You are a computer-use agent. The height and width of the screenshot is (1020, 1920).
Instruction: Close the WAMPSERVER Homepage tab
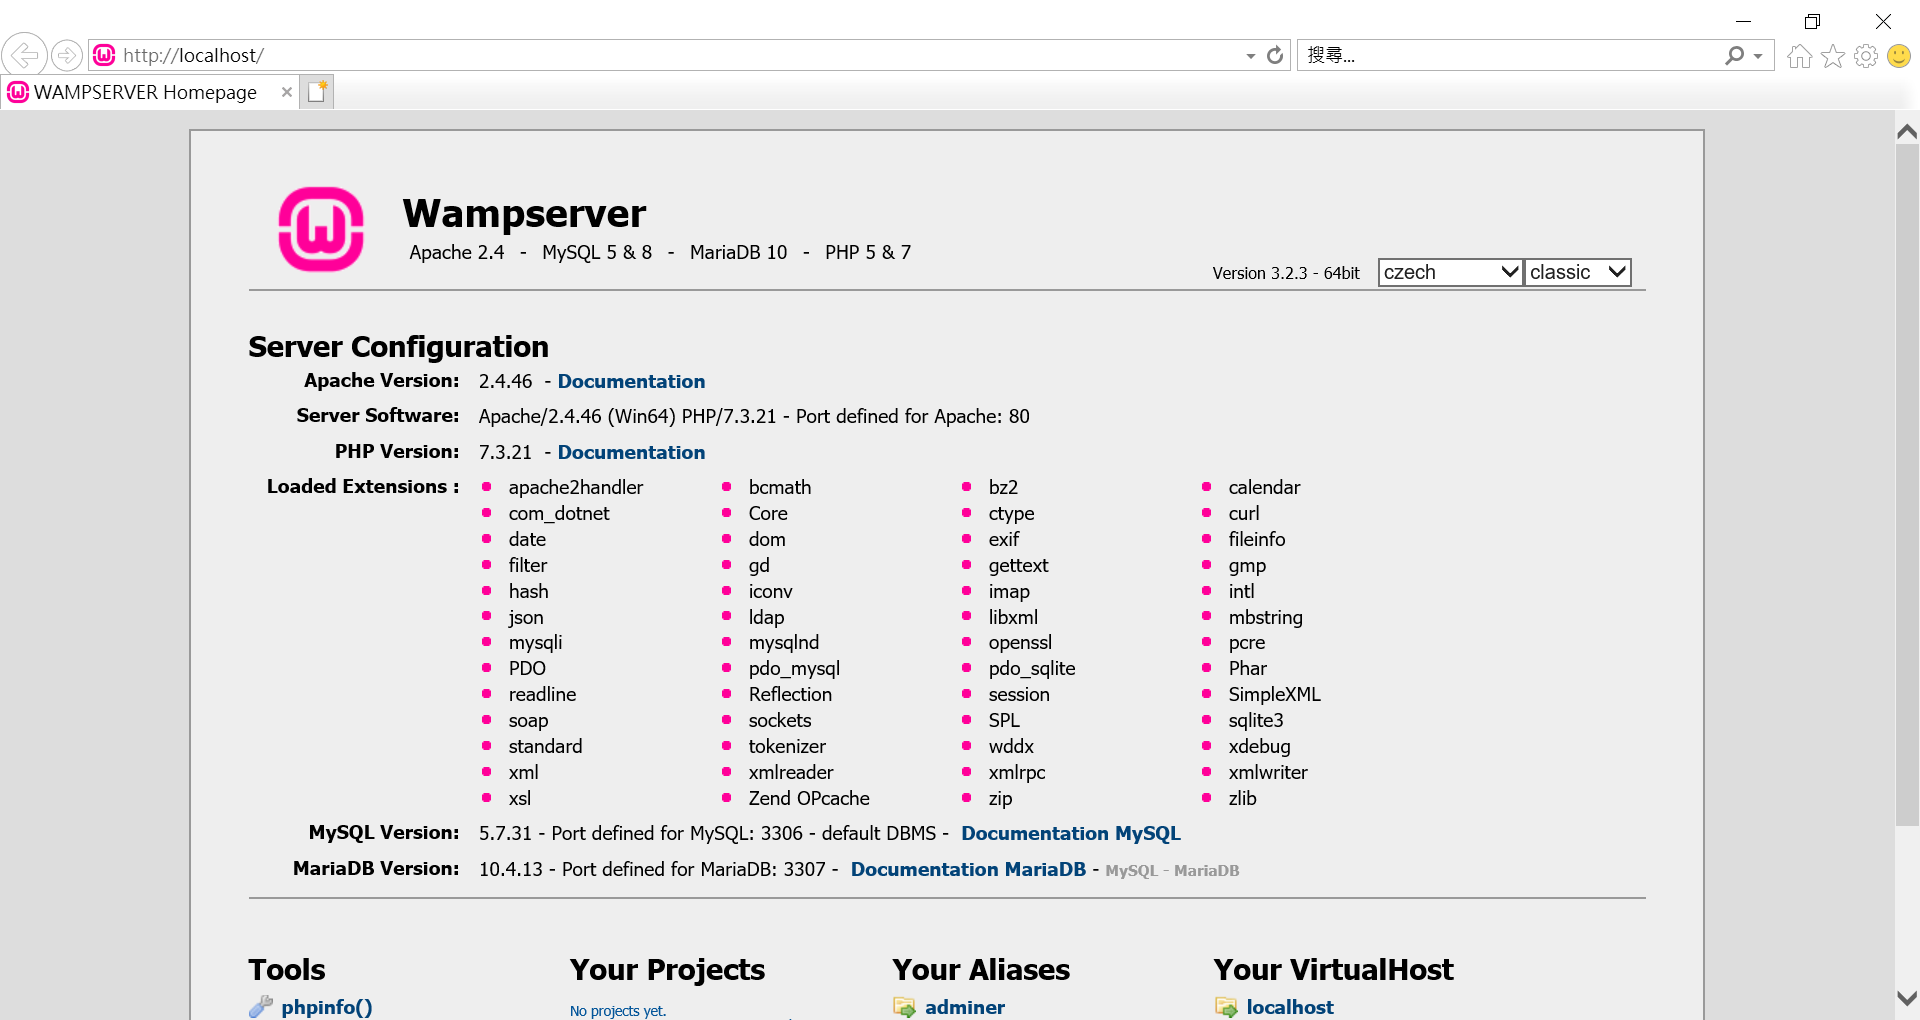287,92
